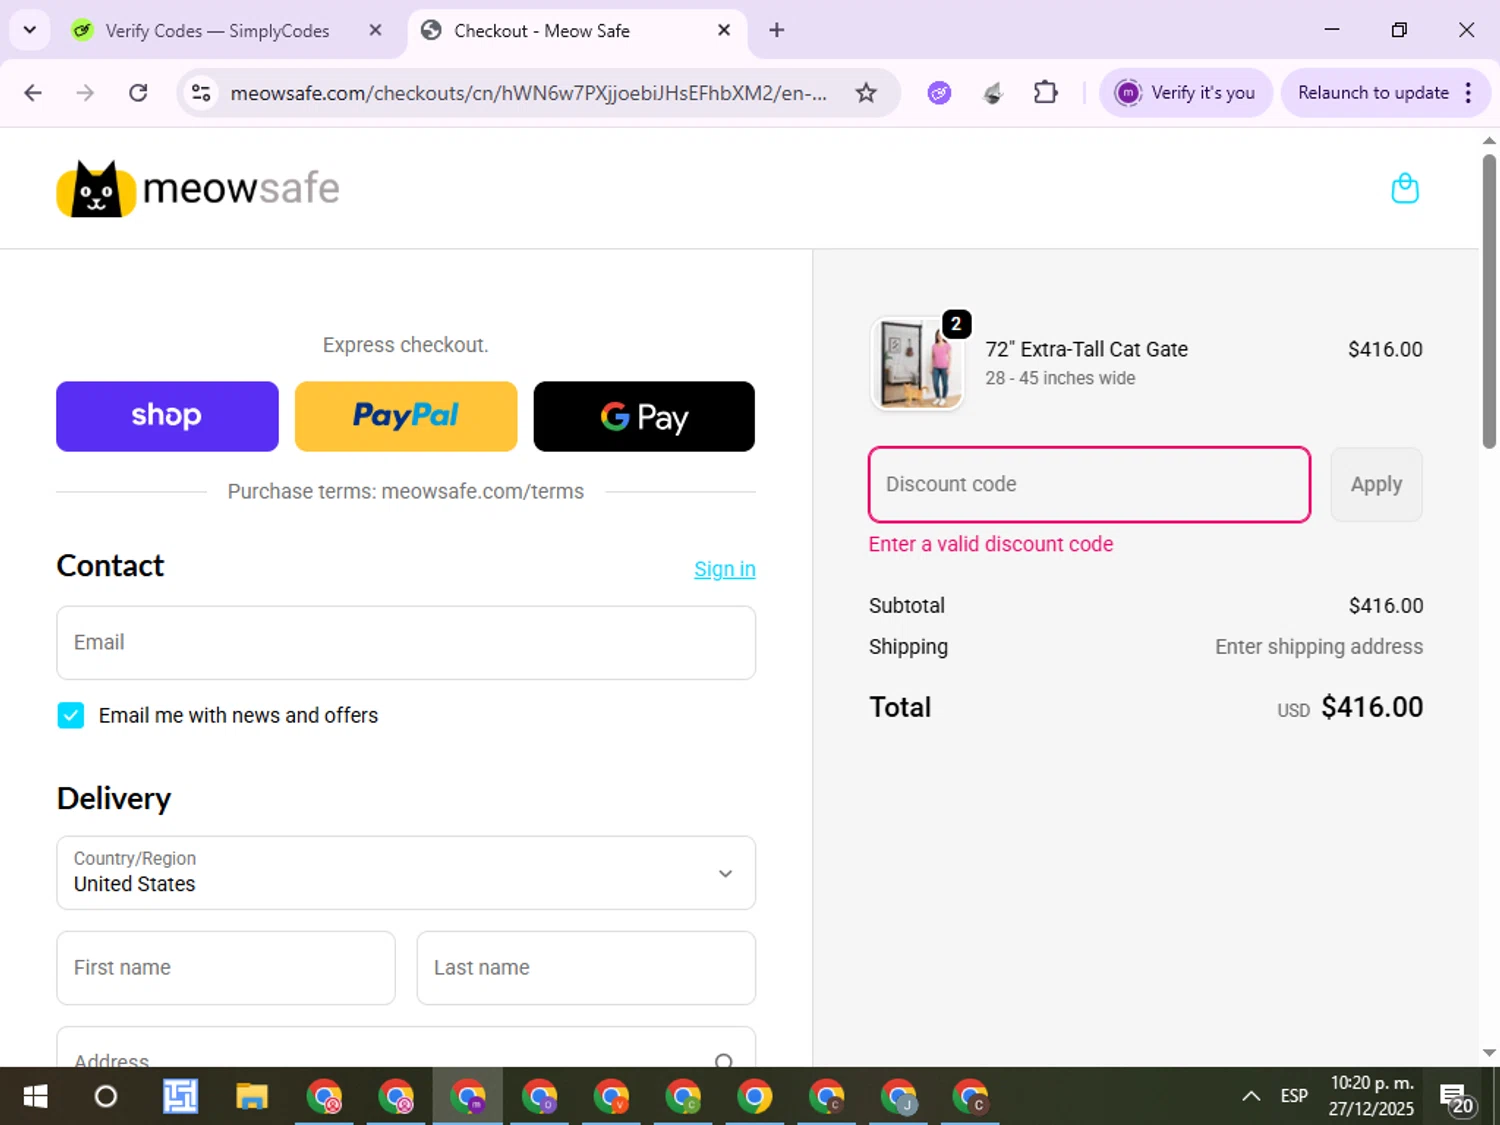
Task: Close the Verify Codes — SimplyCodes tab
Action: tap(375, 30)
